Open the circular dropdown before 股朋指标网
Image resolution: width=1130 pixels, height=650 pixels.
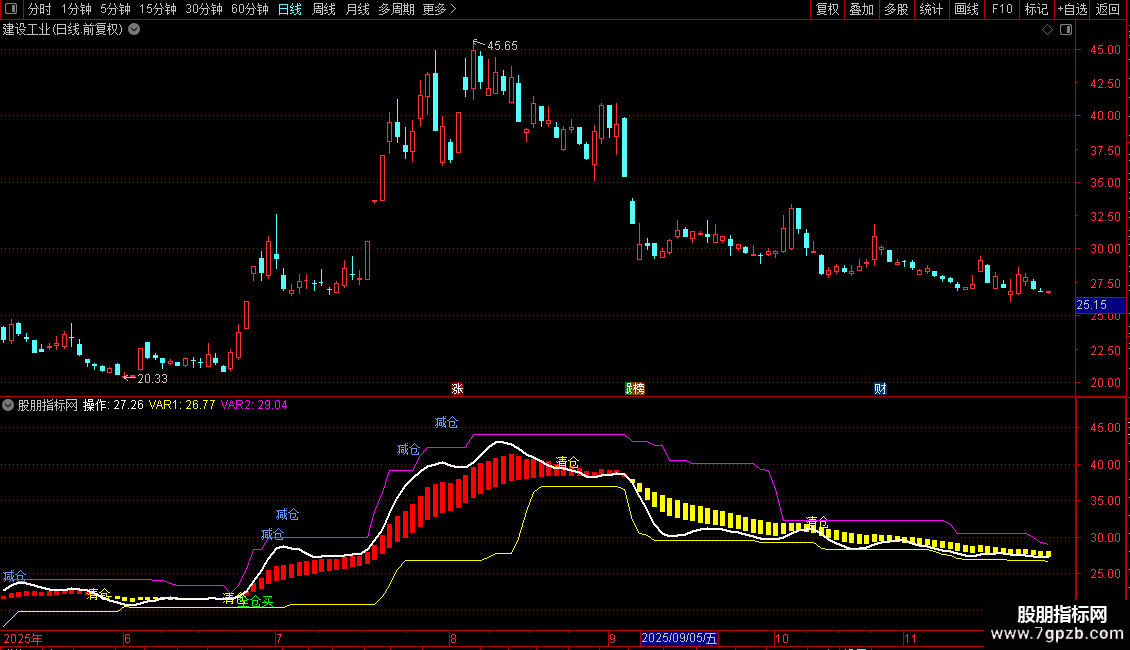(x=8, y=405)
